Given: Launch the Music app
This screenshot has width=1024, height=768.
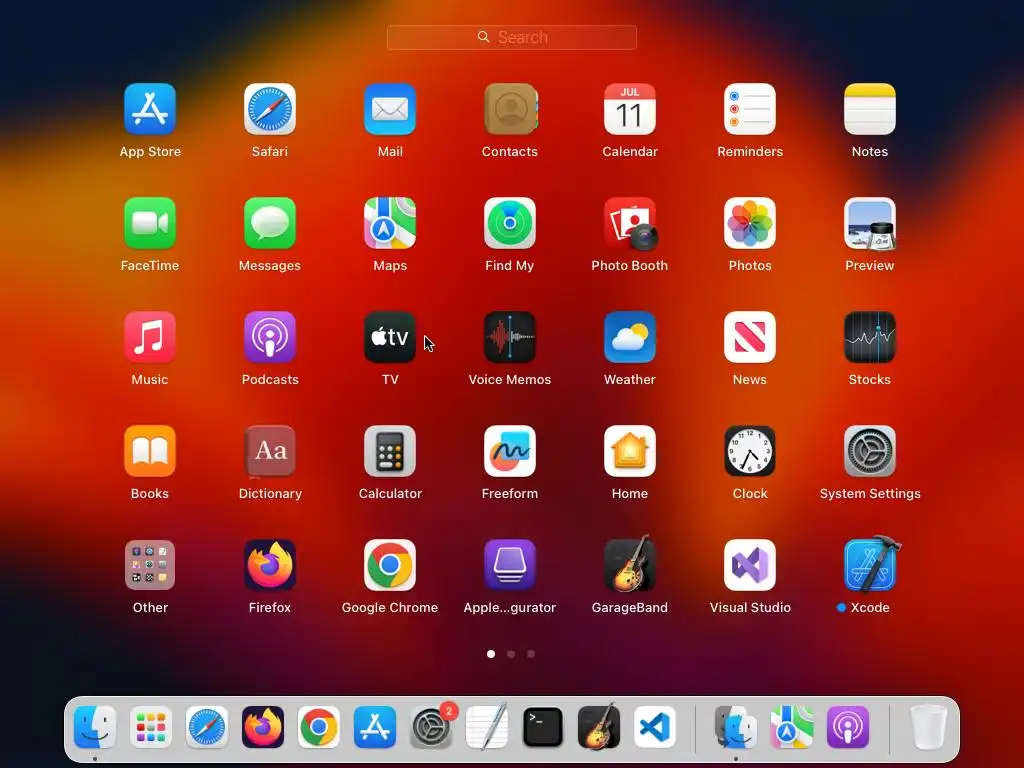Looking at the screenshot, I should tap(150, 337).
